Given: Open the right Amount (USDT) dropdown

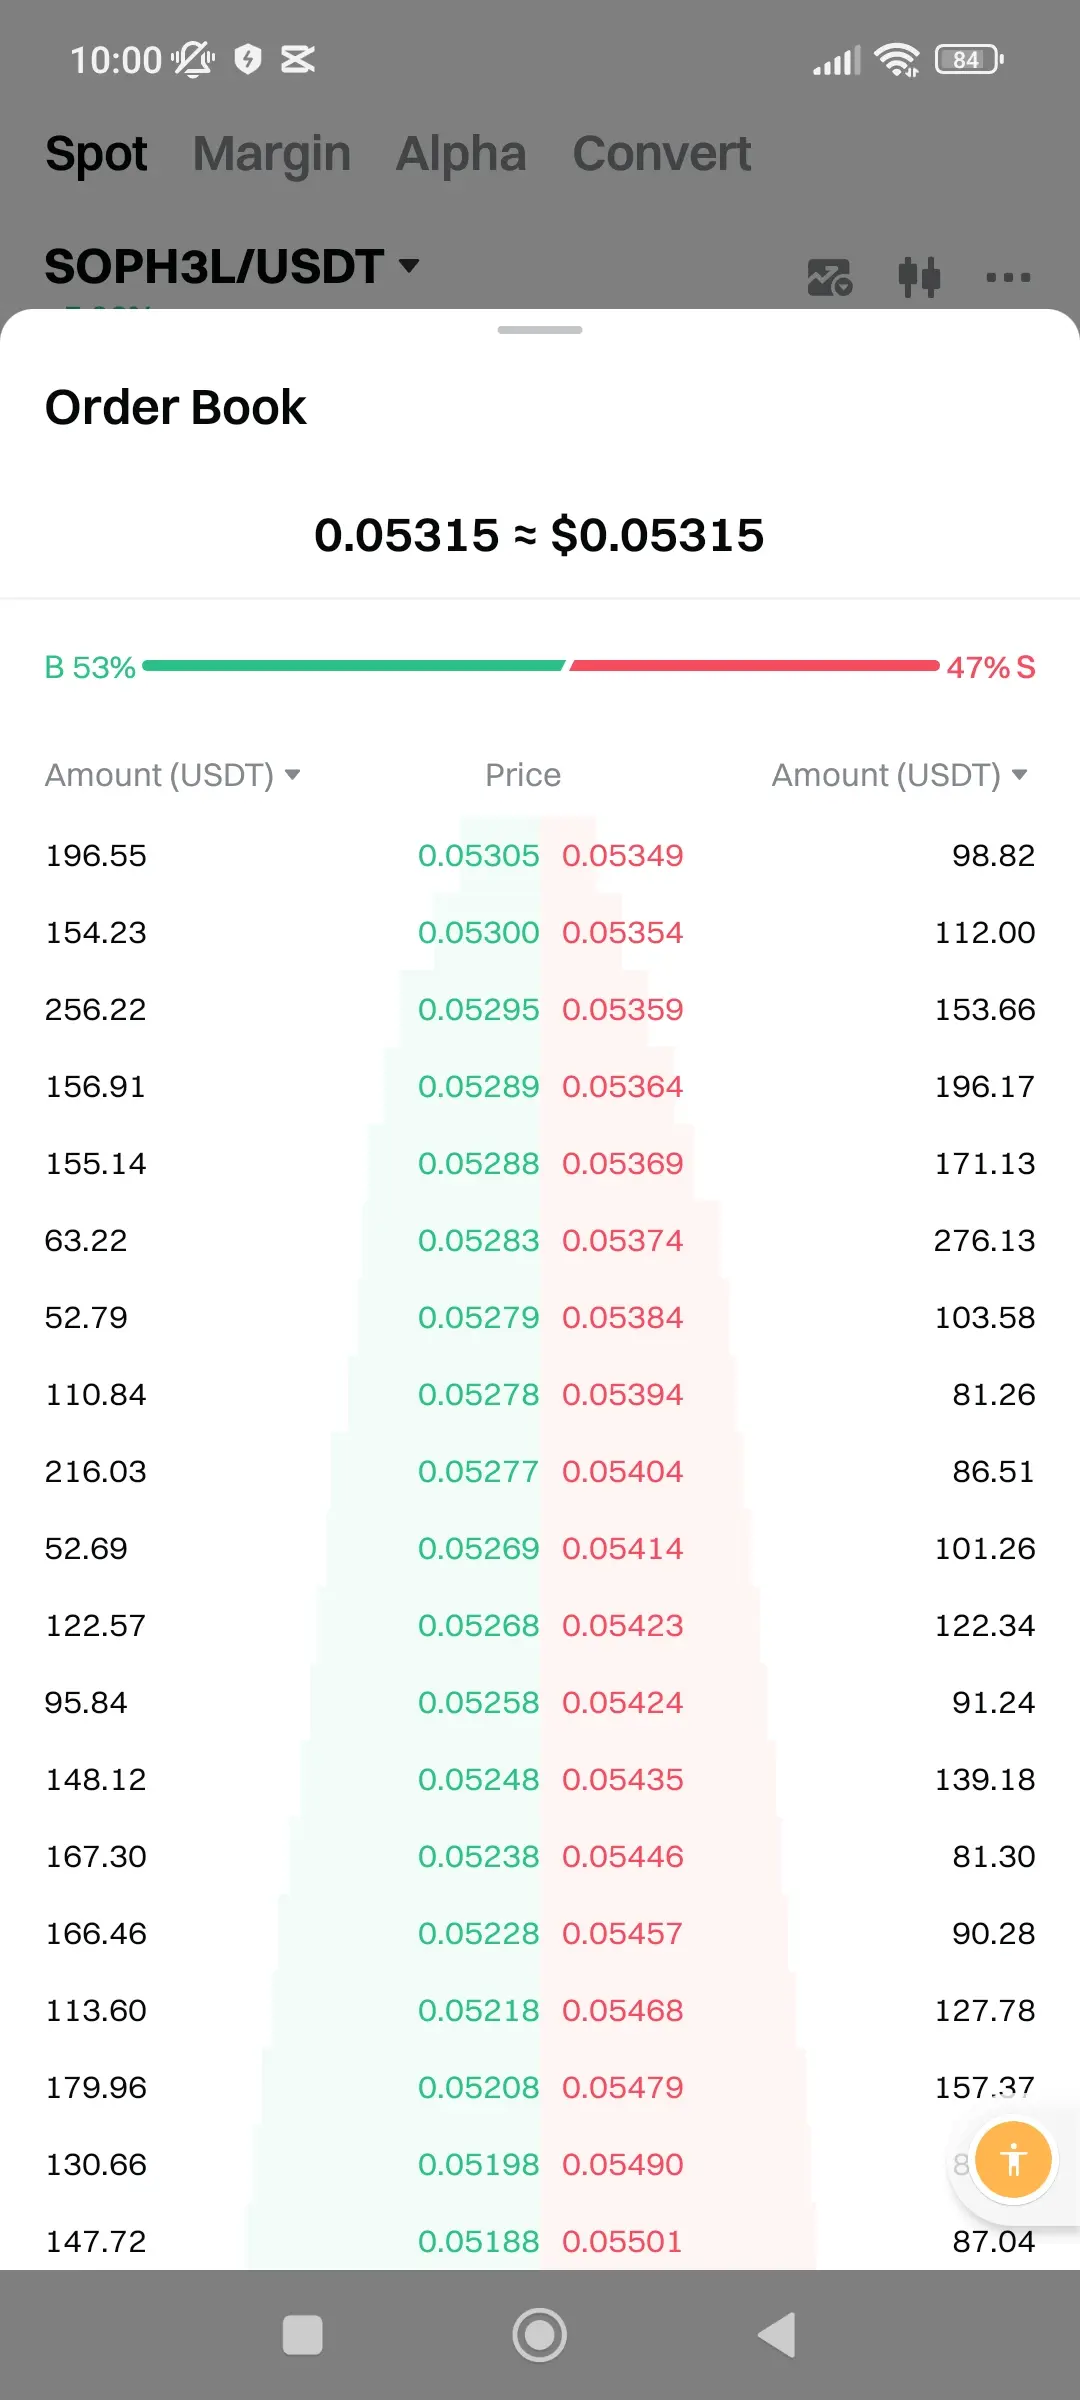Looking at the screenshot, I should (900, 775).
